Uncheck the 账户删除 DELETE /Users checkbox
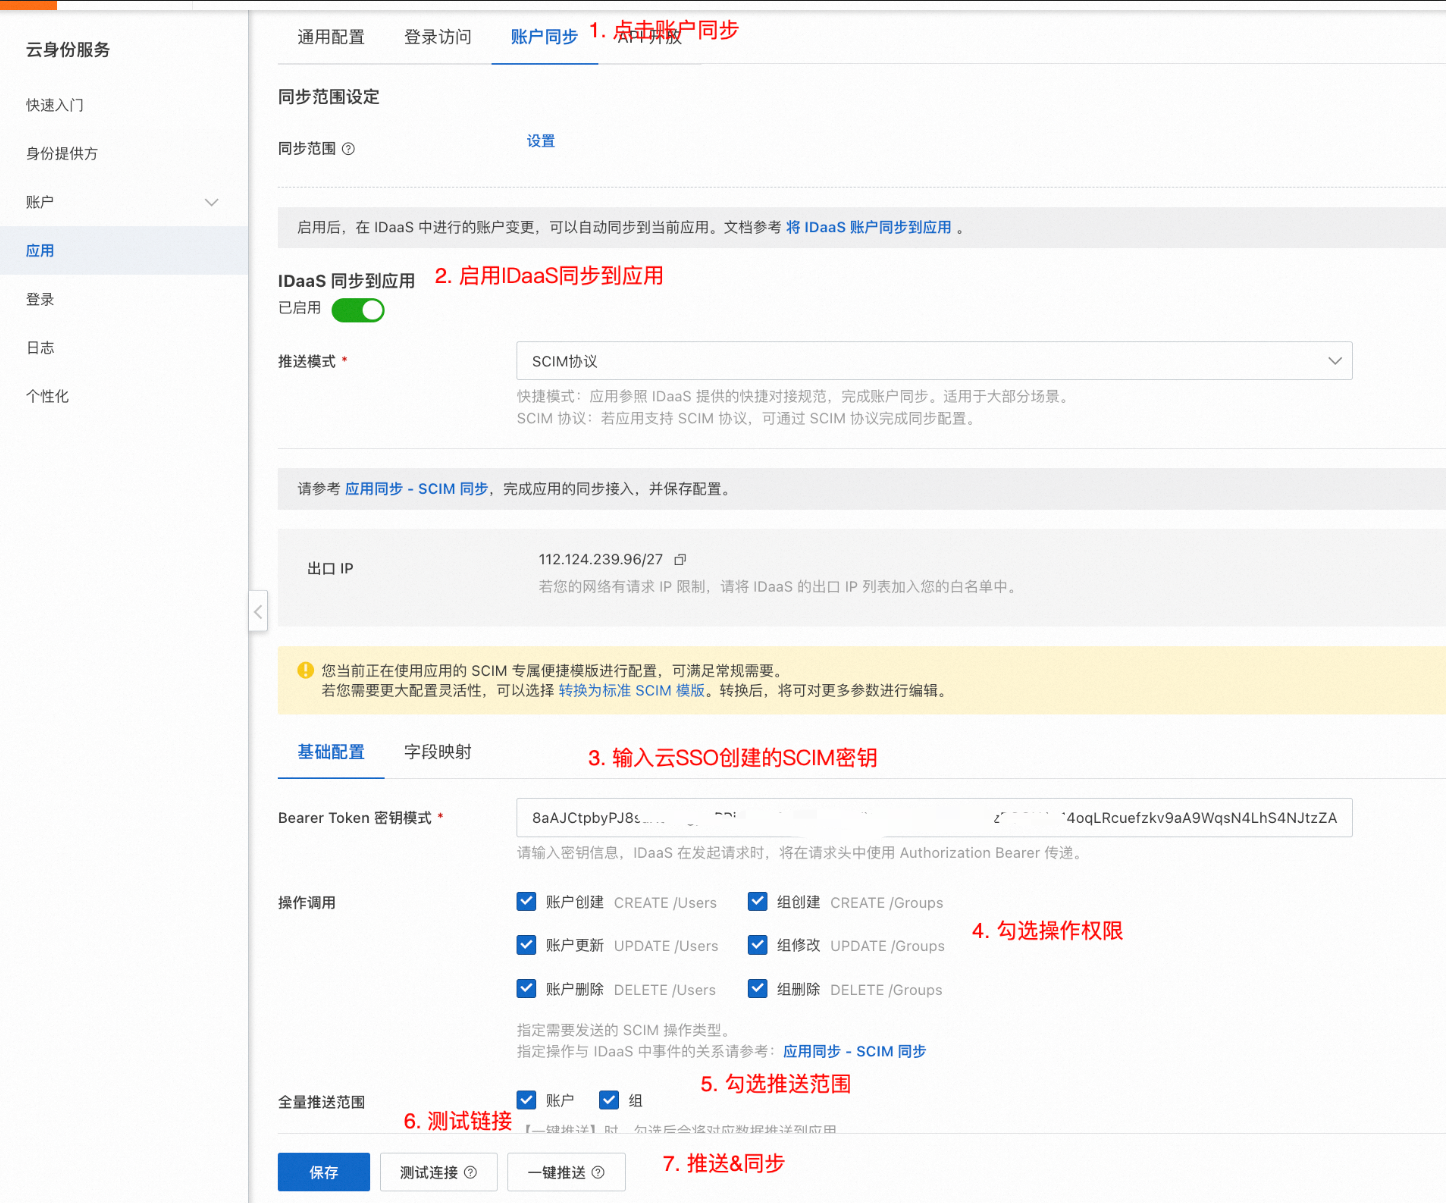This screenshot has width=1446, height=1203. point(526,988)
